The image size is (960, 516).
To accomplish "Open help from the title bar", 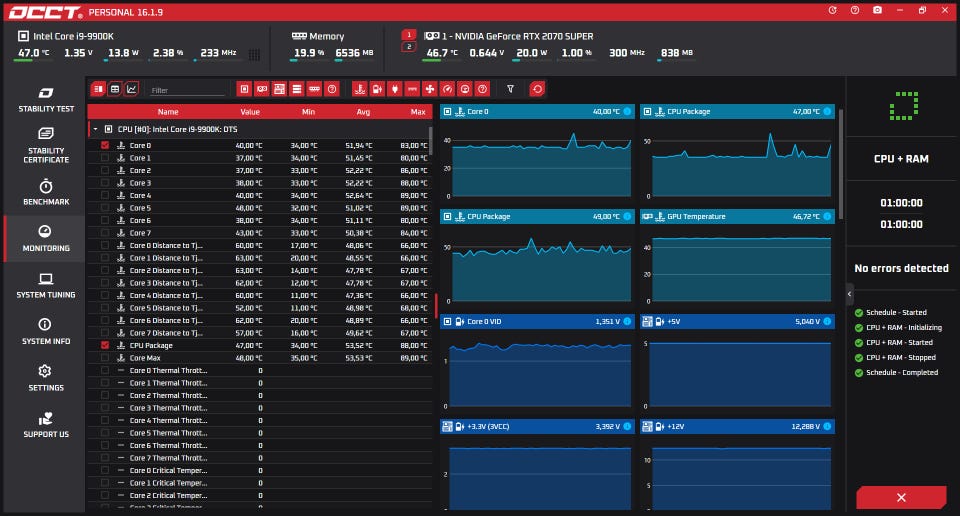I will [855, 10].
